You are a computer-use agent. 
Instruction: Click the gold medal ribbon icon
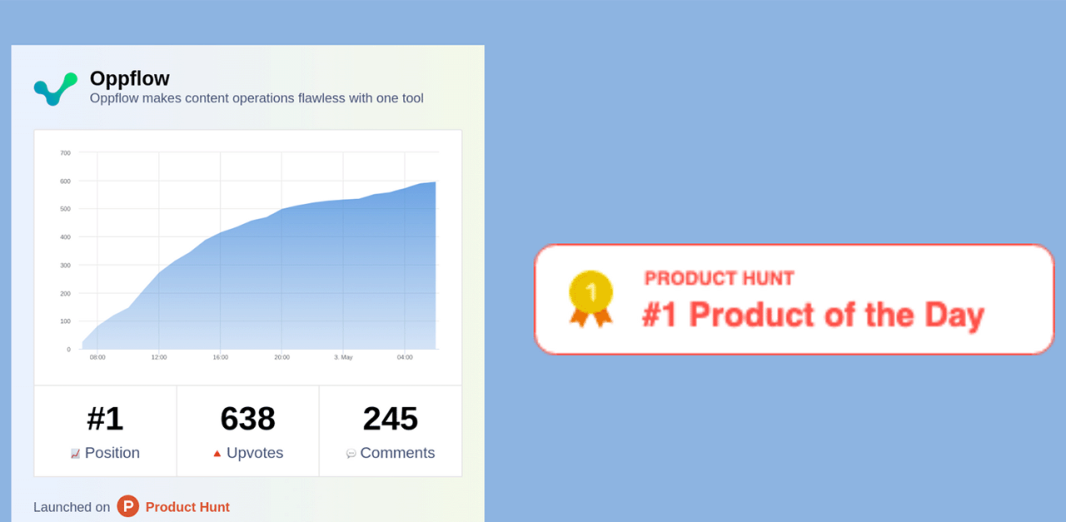(591, 299)
